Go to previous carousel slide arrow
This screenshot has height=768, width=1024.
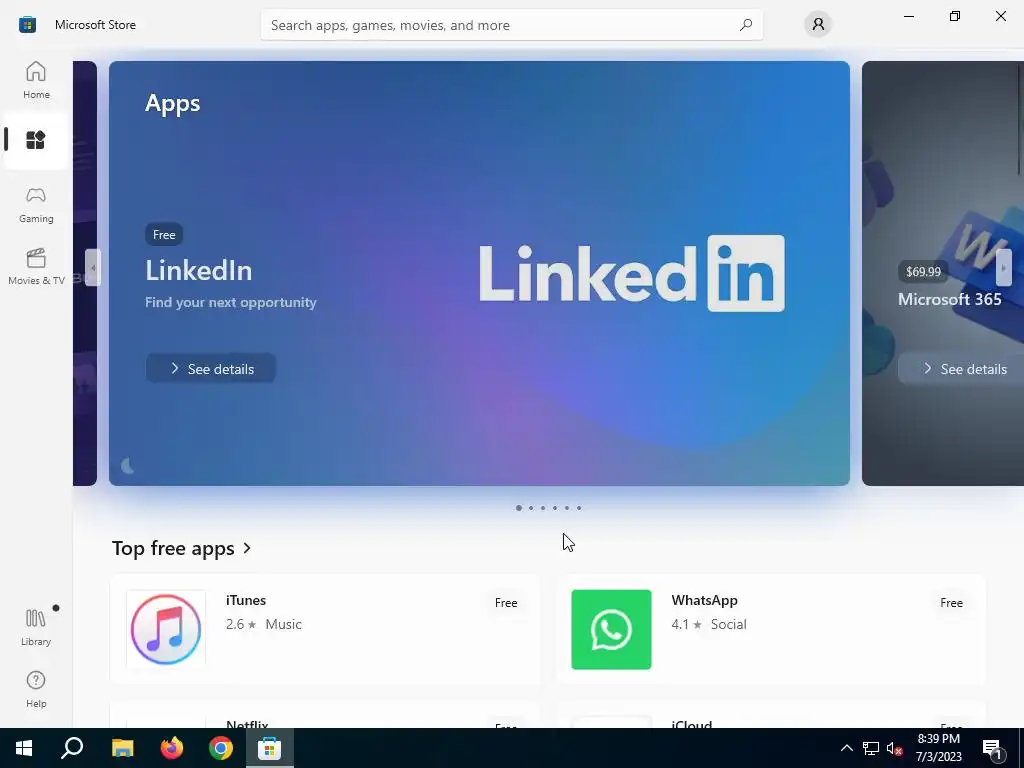pos(93,267)
